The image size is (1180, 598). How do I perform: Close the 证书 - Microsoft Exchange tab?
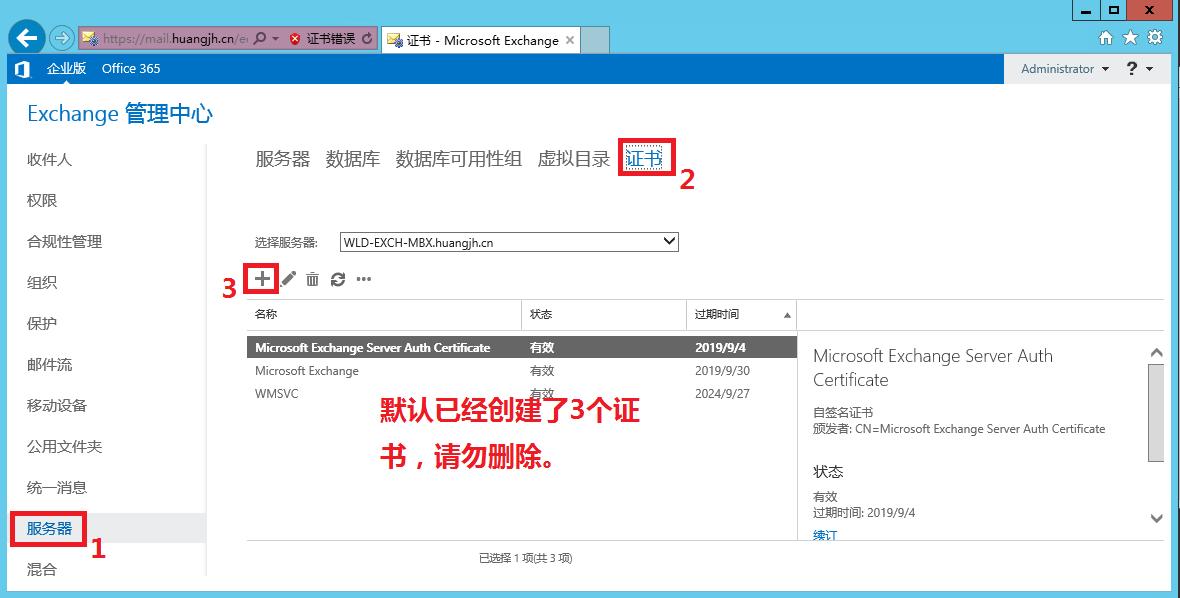point(570,40)
